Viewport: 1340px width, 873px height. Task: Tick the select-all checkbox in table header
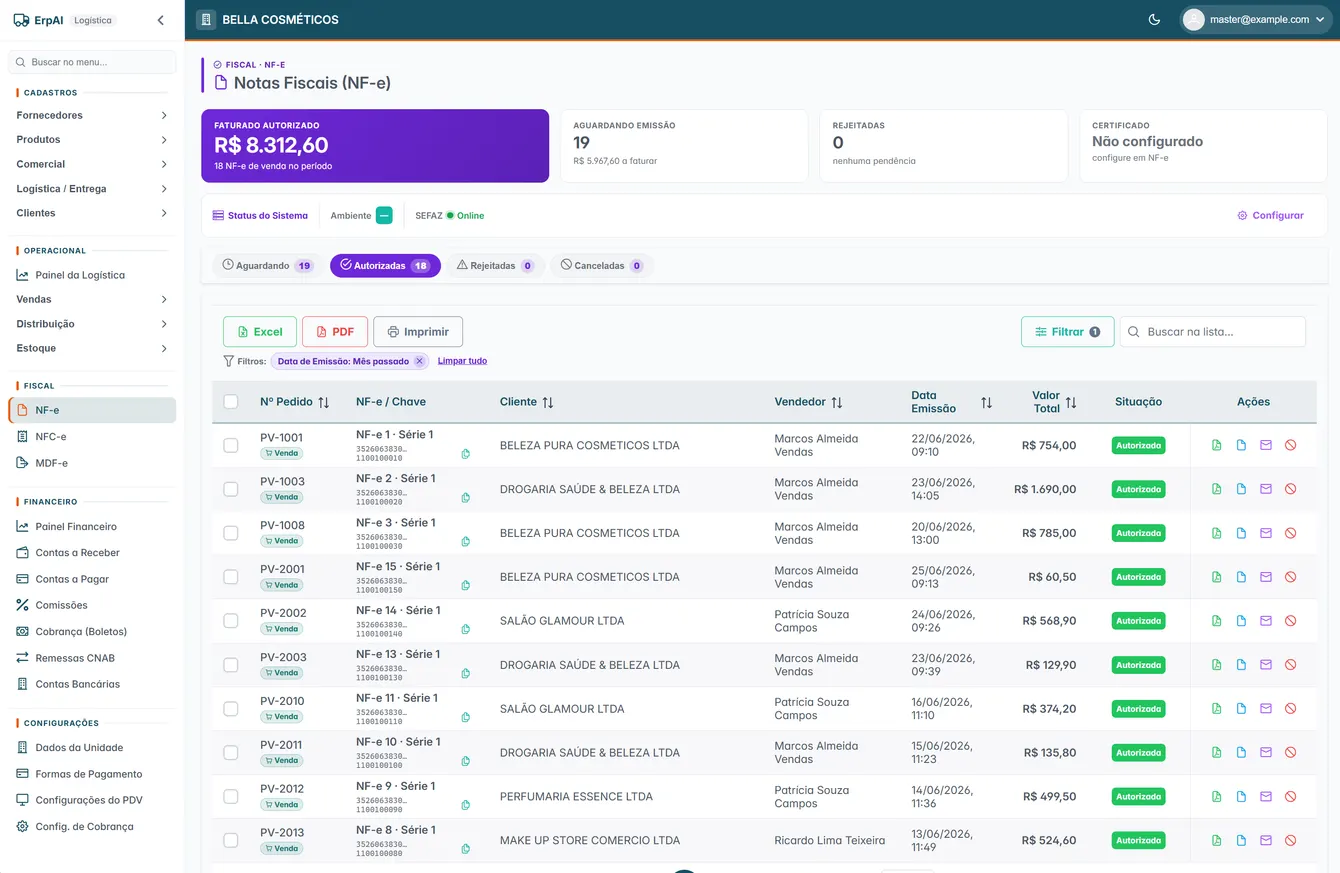pyautogui.click(x=231, y=401)
